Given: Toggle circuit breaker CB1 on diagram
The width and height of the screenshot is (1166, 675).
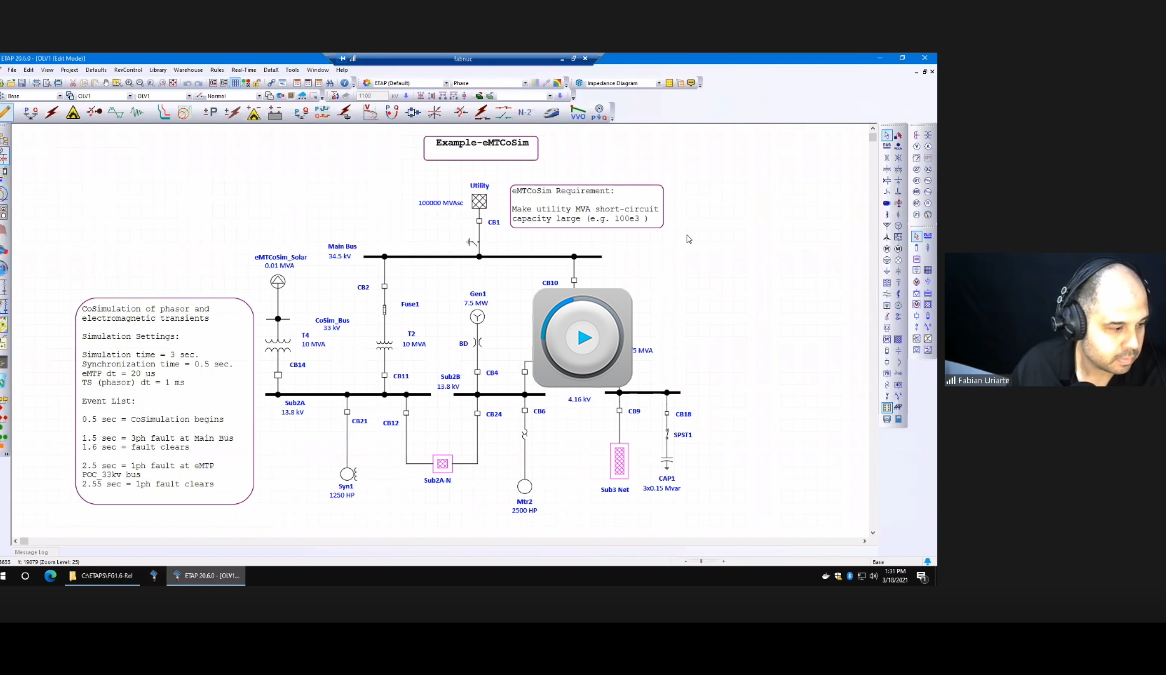Looking at the screenshot, I should (479, 222).
